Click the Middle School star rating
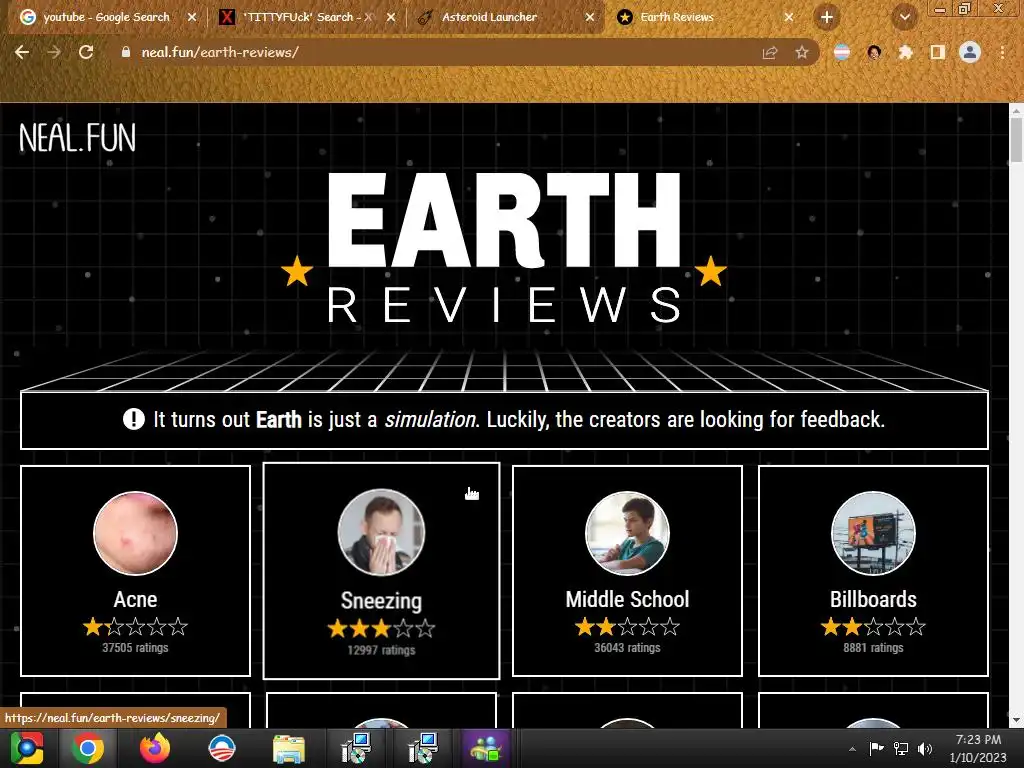 coord(627,627)
